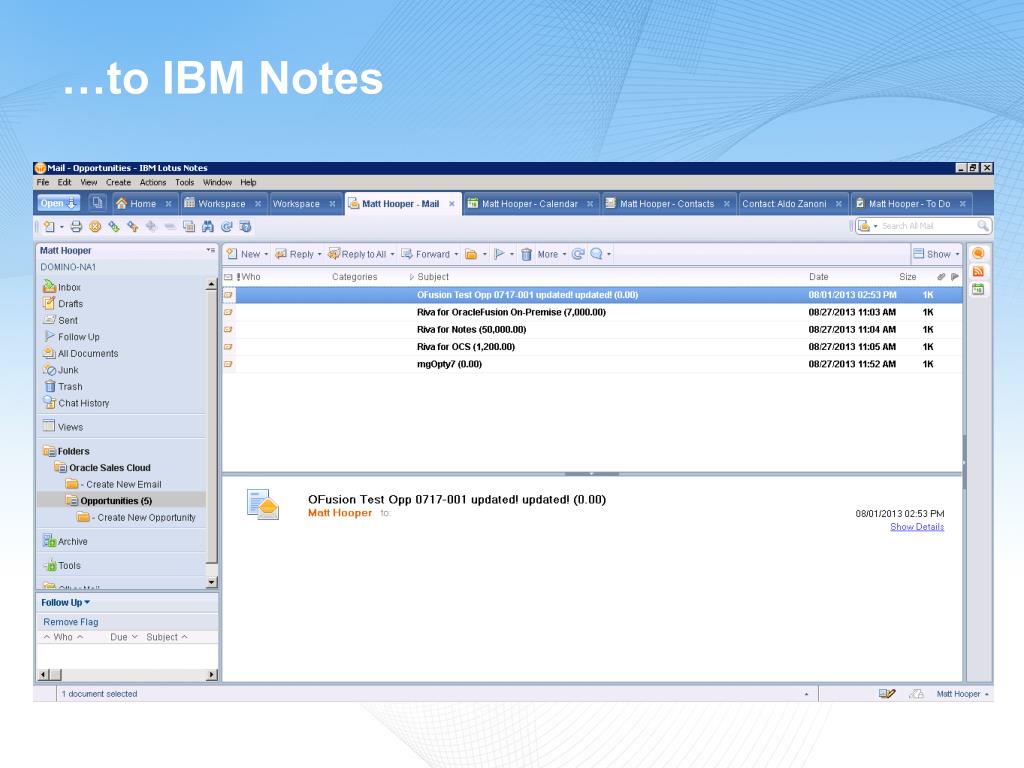The width and height of the screenshot is (1024, 768).
Task: Click the Send and Receive icon beside More
Action: tap(578, 254)
